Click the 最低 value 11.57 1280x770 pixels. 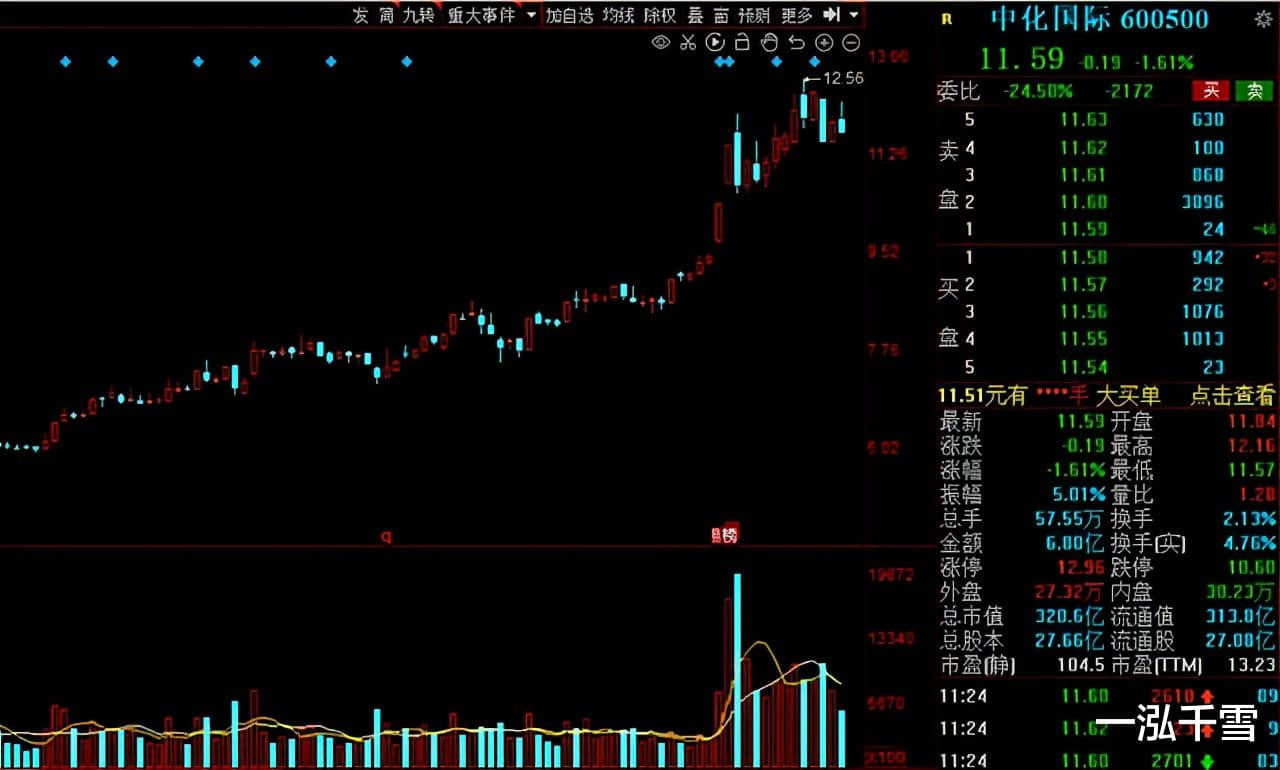point(1252,470)
